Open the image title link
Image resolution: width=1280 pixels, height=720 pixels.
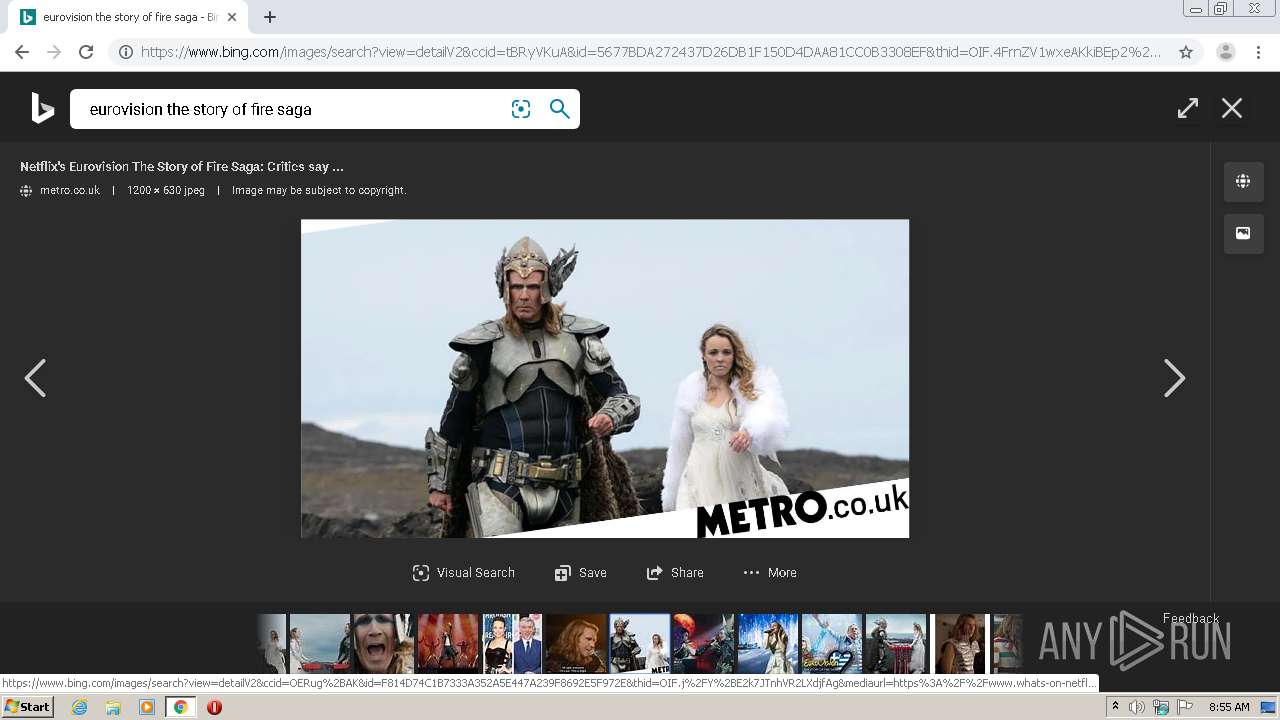182,167
